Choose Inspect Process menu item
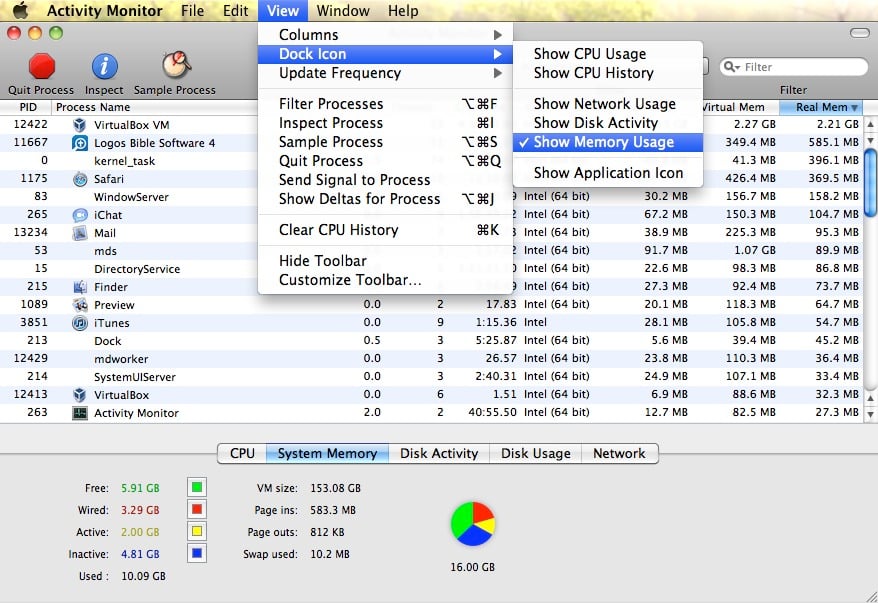Screen dimensions: 878x603 click(x=385, y=123)
